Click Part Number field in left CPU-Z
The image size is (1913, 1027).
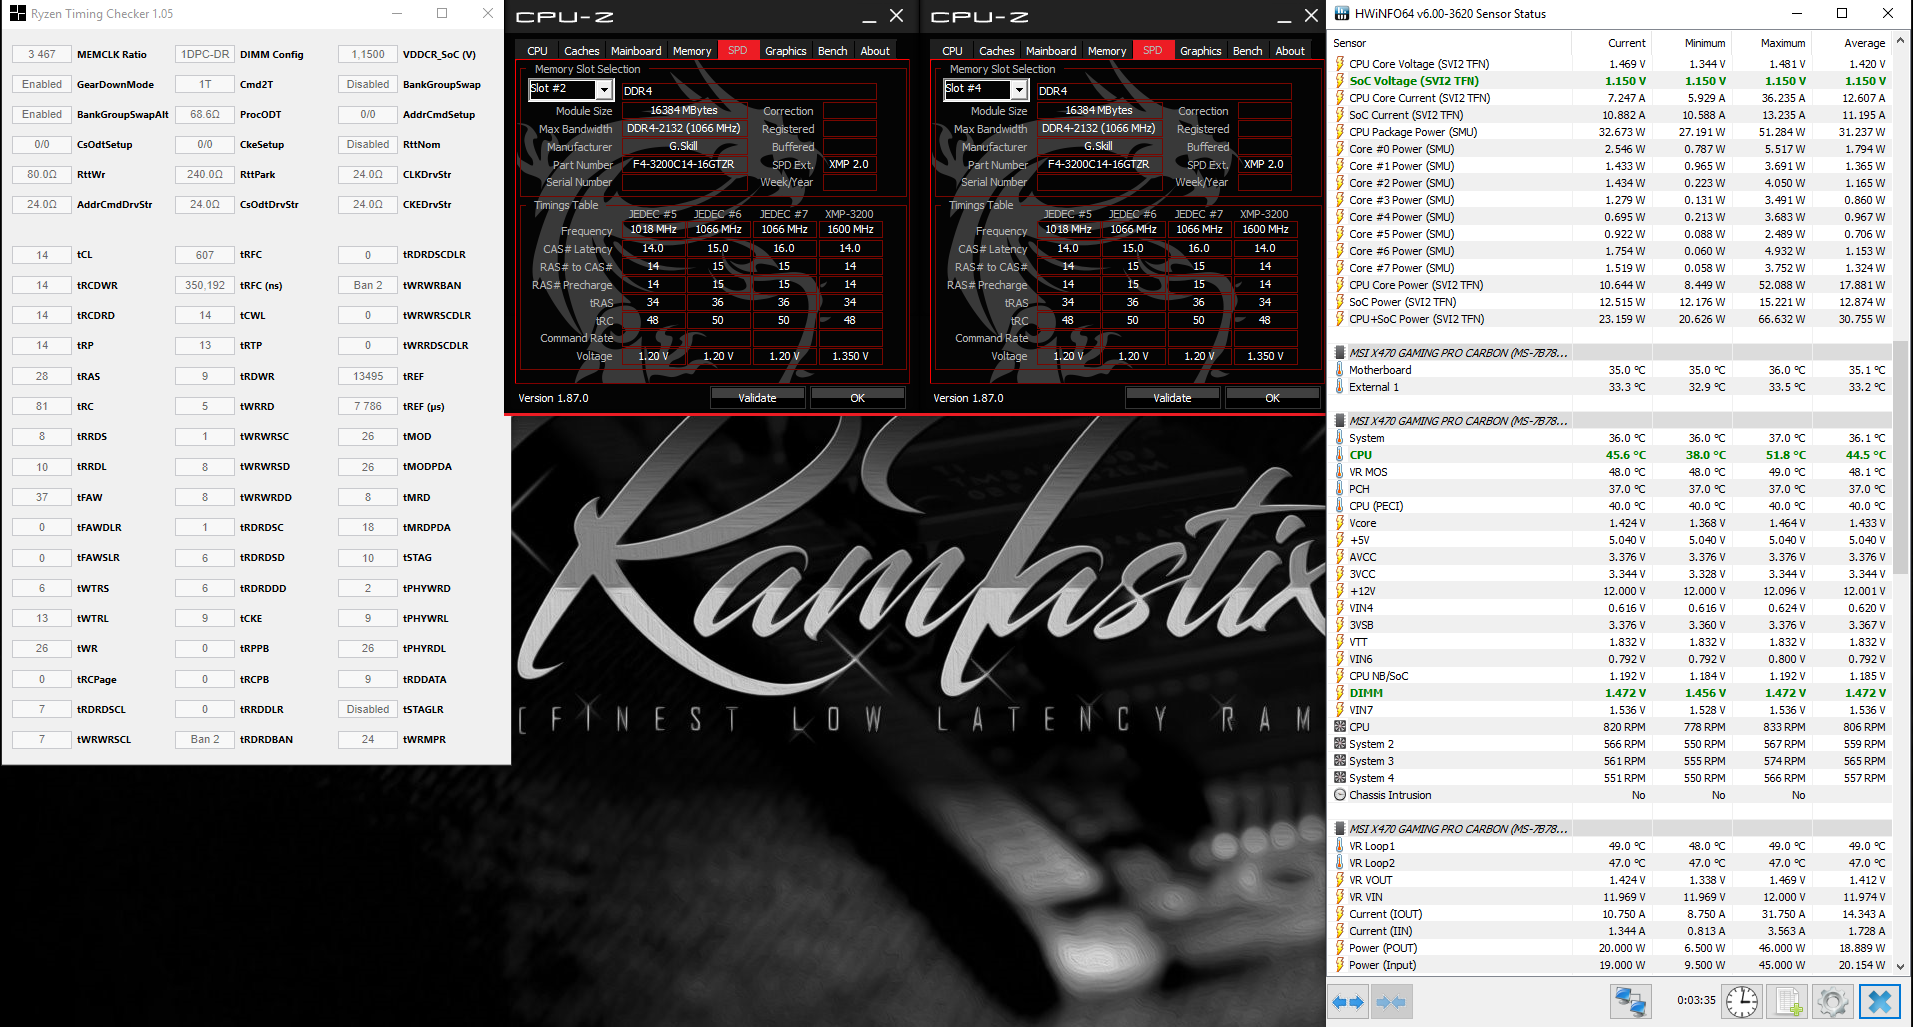(x=684, y=164)
